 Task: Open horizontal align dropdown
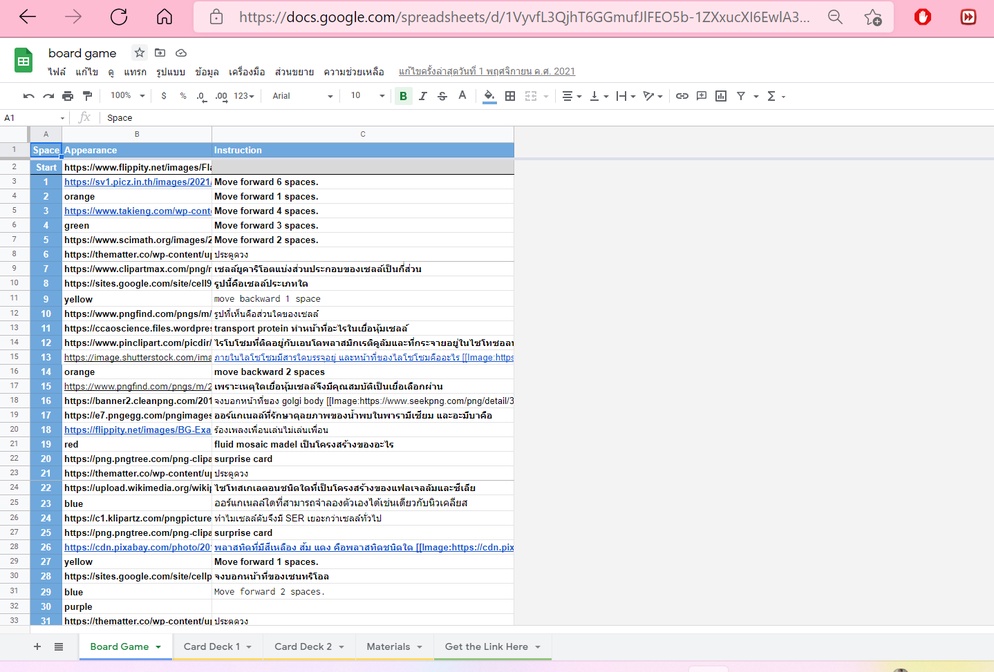(x=571, y=96)
